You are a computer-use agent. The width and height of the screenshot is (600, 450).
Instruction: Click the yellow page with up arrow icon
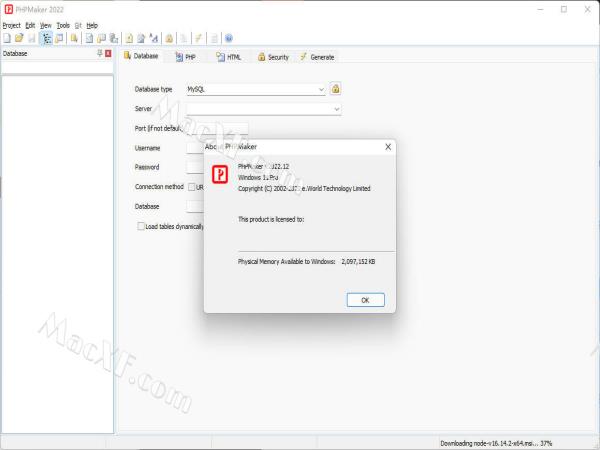tap(129, 38)
